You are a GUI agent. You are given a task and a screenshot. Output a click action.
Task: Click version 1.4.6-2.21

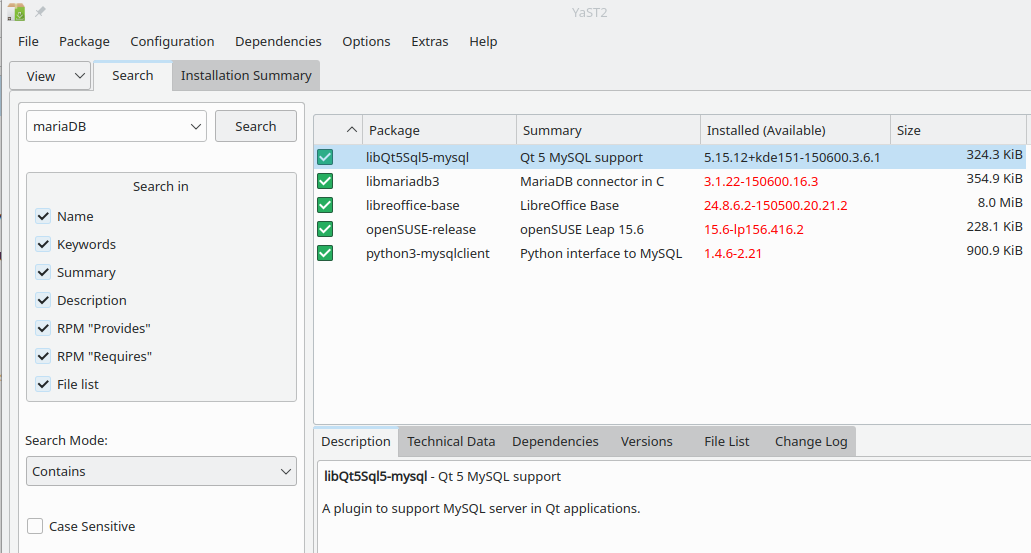[x=732, y=253]
